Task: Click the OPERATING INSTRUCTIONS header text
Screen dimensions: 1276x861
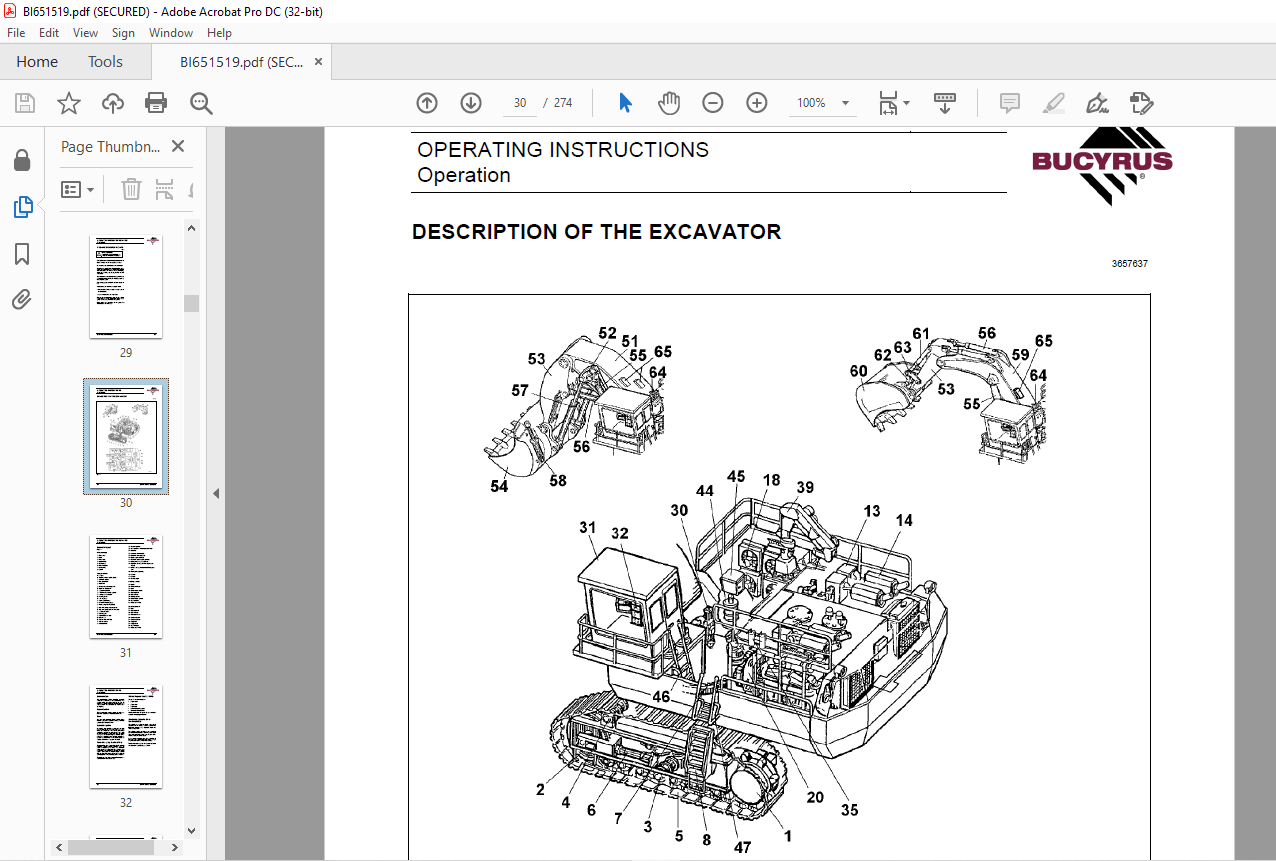Action: pos(563,150)
